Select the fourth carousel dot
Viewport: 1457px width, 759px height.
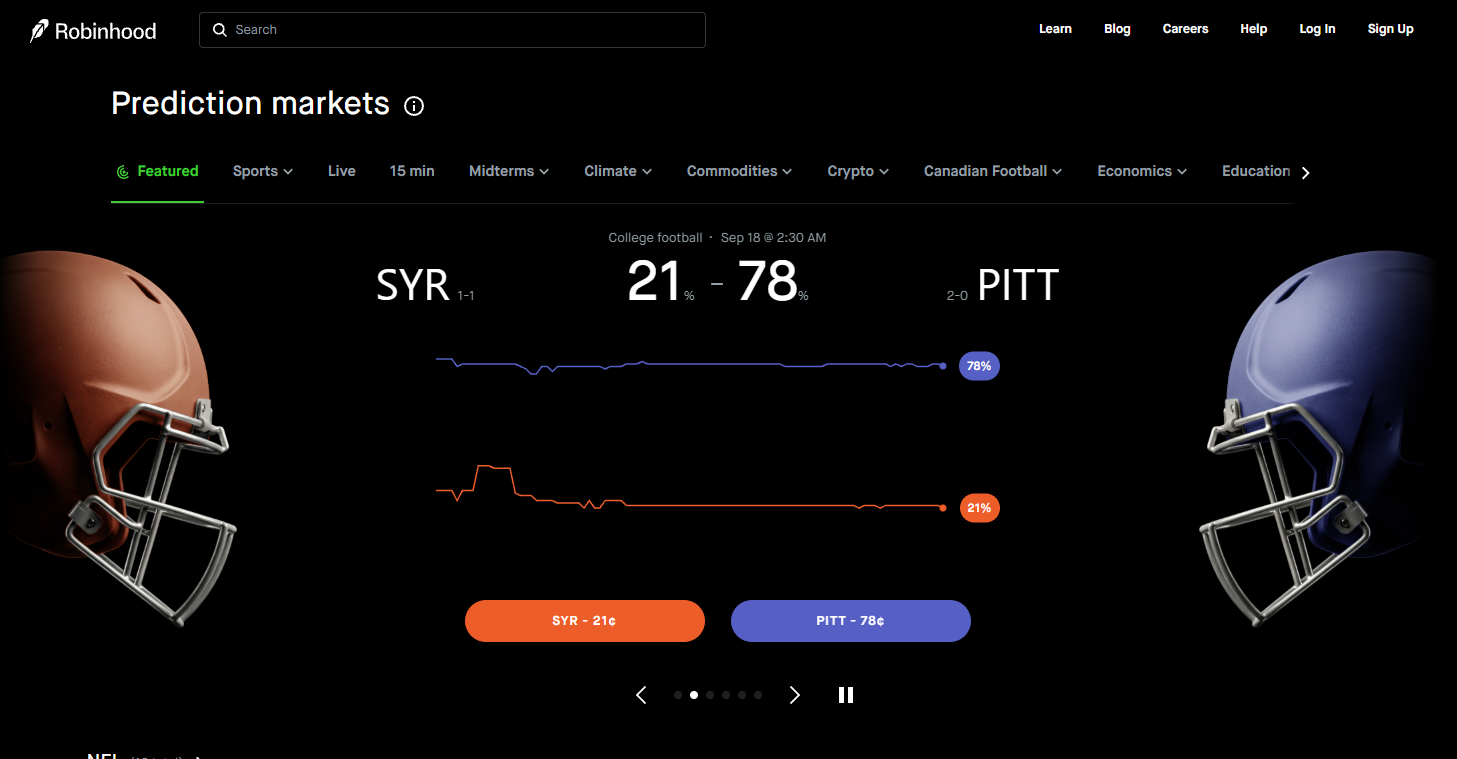726,695
